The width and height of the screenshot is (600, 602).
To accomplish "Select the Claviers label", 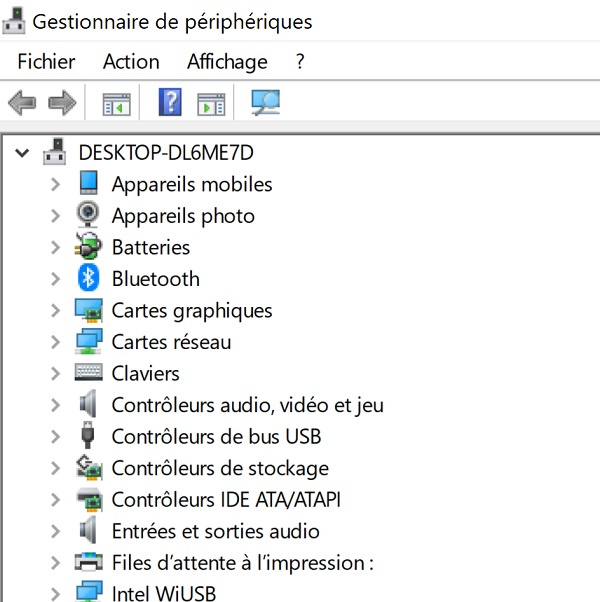I will pos(145,374).
